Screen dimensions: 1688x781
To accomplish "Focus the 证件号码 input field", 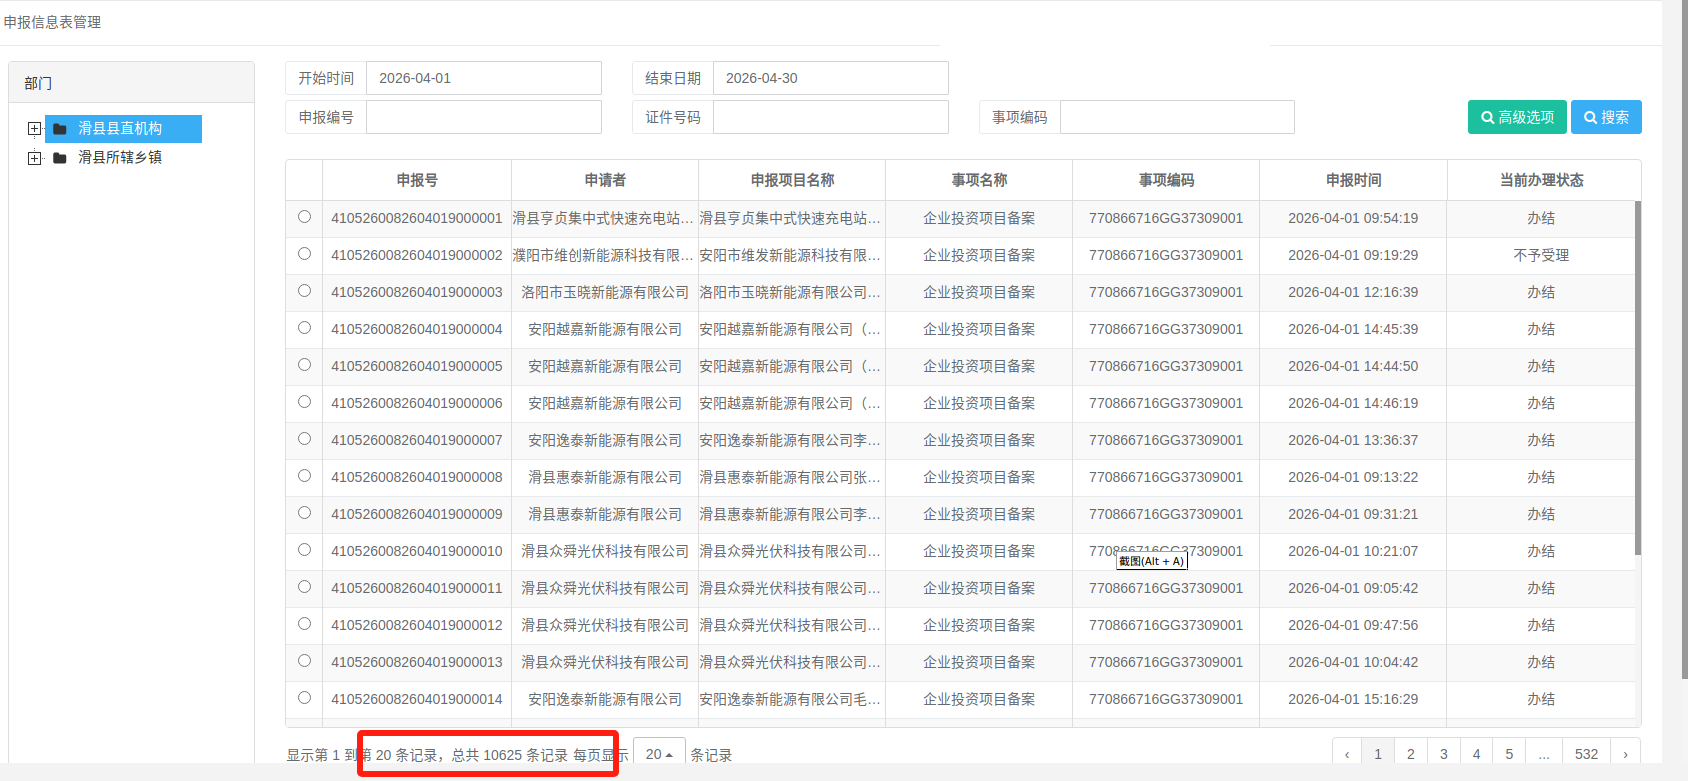I will pos(831,117).
